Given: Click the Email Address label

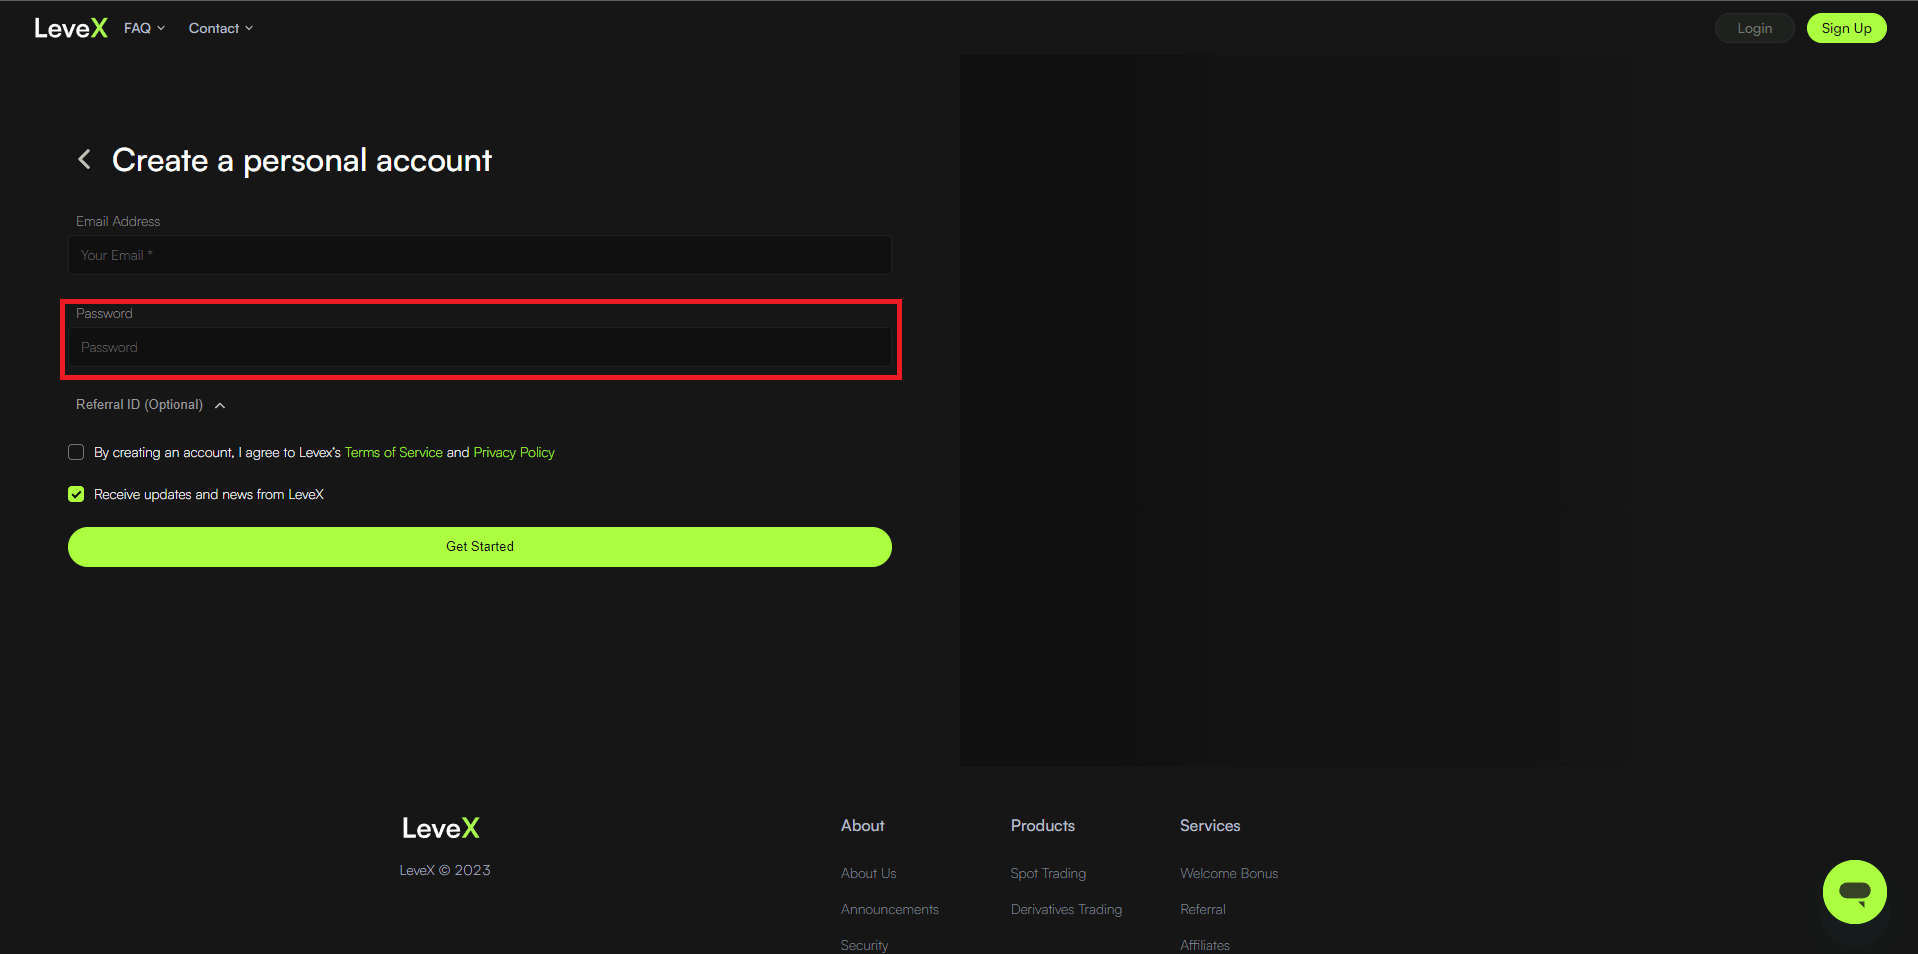Looking at the screenshot, I should [x=118, y=221].
